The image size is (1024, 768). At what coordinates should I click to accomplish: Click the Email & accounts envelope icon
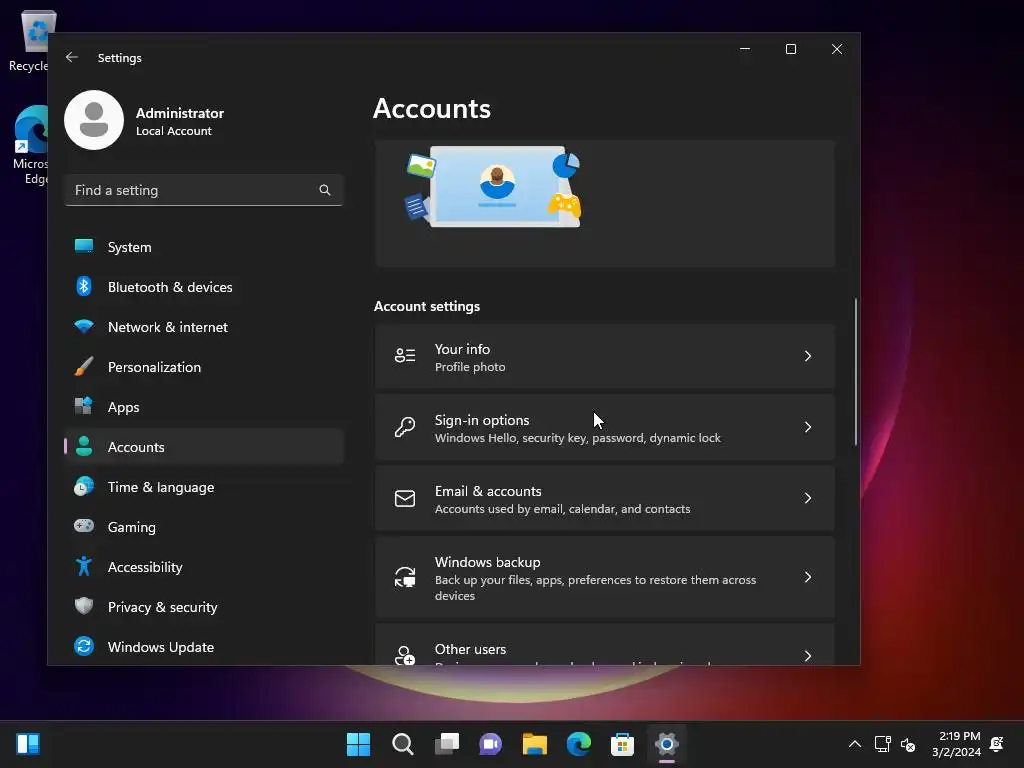[x=405, y=498]
